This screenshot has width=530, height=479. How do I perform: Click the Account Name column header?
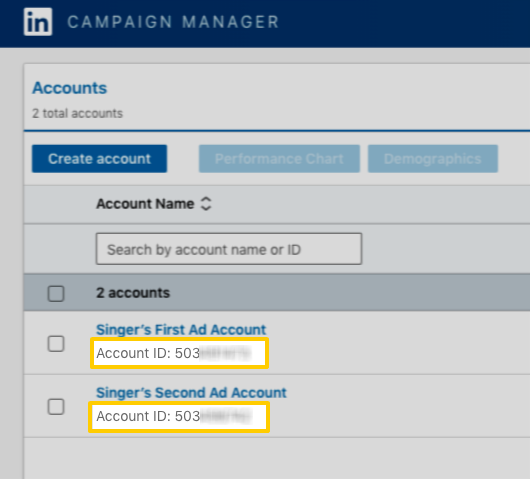(145, 204)
